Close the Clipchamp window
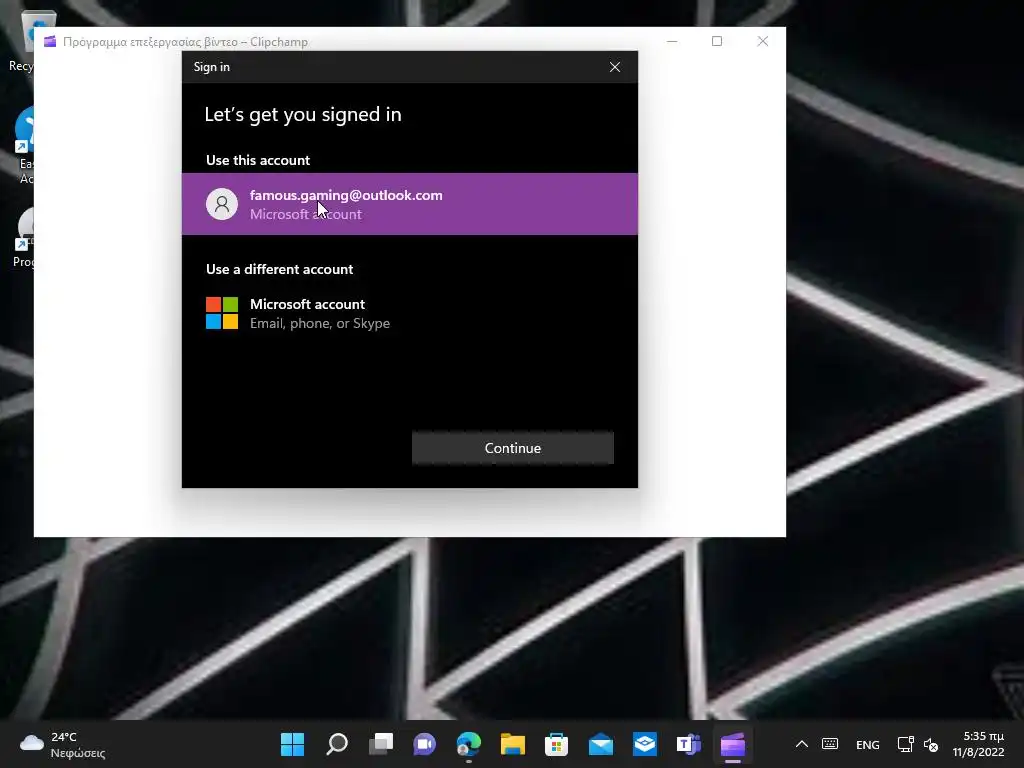1024x768 pixels. click(x=763, y=41)
